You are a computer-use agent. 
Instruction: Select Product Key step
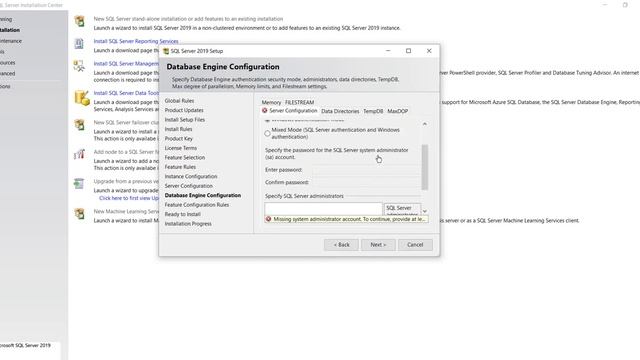(x=178, y=139)
